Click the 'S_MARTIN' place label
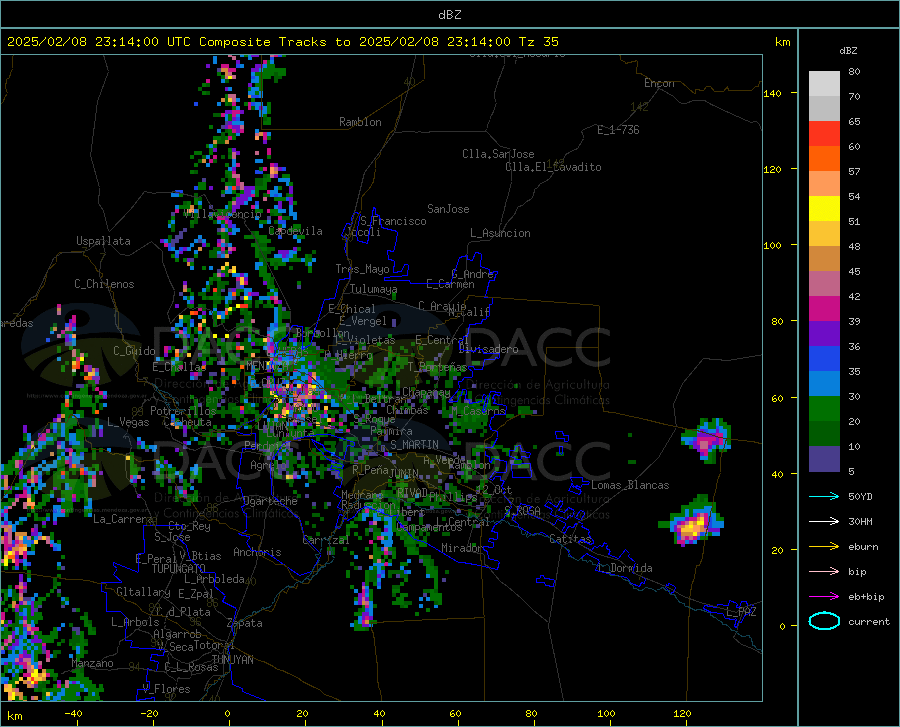Screen dimensions: 900x727 414,445
